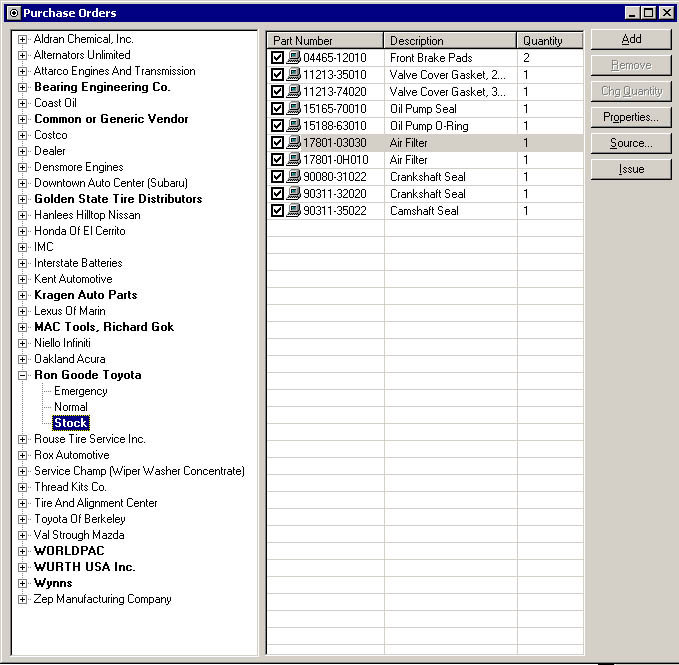Uncheck the checkbox for part 17801-03030
The height and width of the screenshot is (665, 679).
coord(277,142)
